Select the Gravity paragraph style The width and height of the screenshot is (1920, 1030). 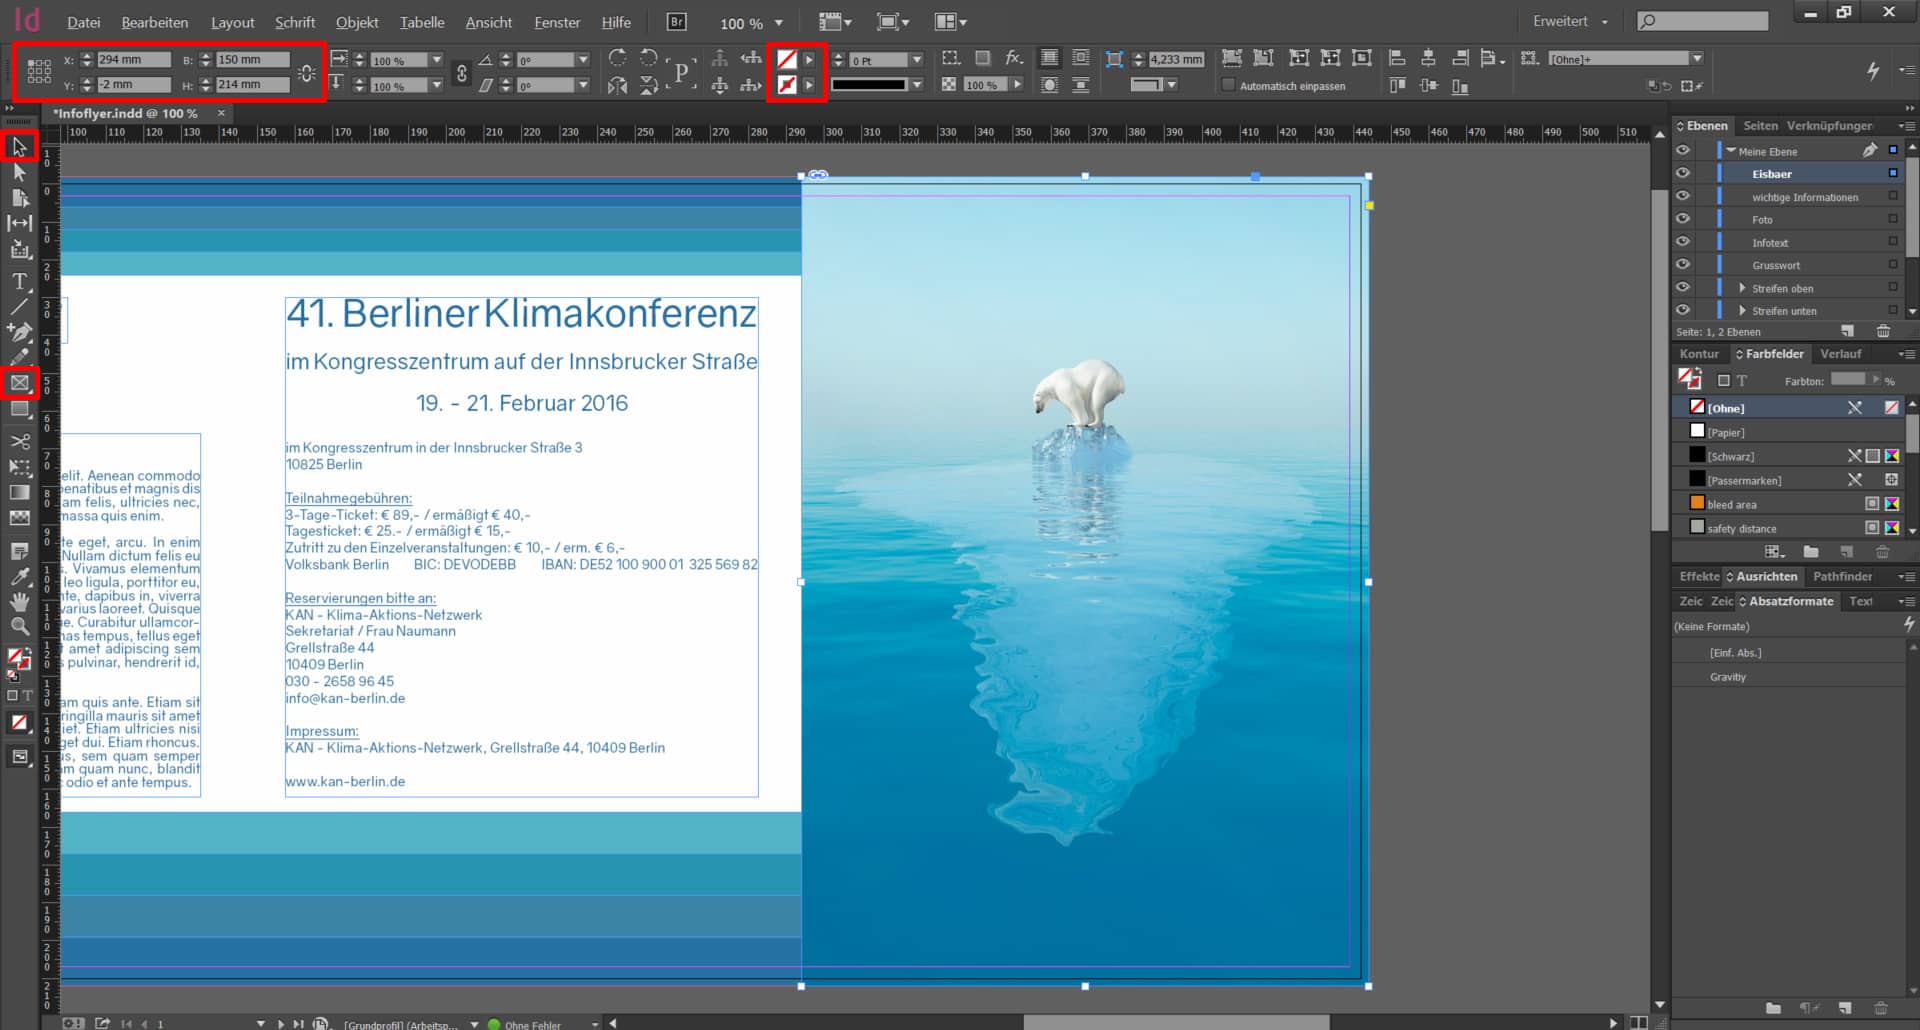[x=1727, y=677]
